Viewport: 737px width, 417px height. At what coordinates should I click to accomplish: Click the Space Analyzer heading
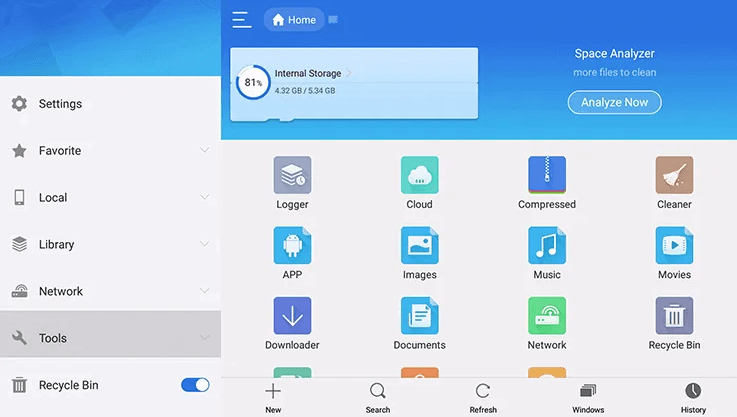(614, 54)
